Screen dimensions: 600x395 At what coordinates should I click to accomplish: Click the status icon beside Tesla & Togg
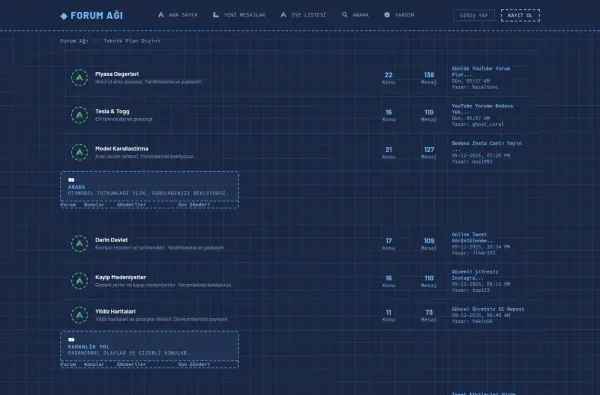[x=80, y=115]
